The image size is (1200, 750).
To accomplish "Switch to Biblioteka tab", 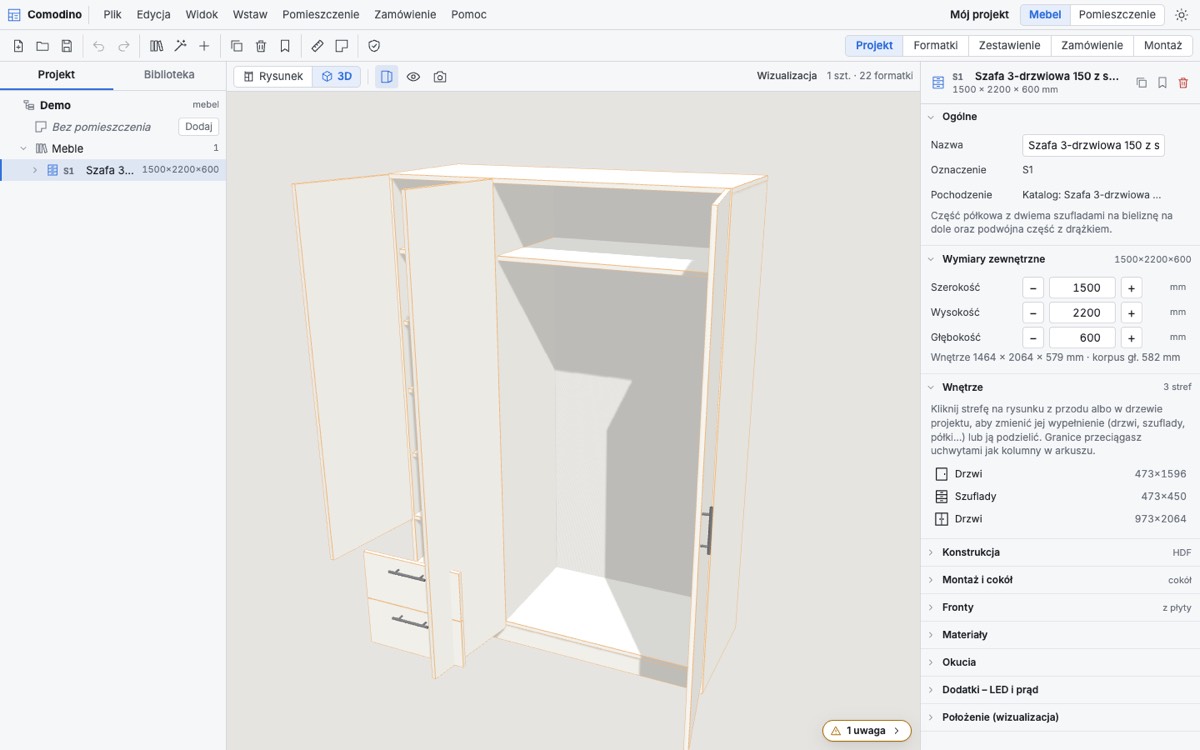I will click(169, 75).
